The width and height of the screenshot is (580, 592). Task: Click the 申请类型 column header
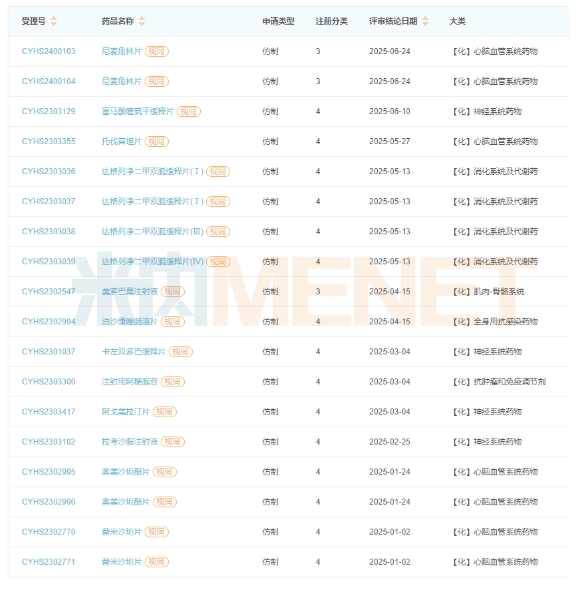(x=278, y=21)
